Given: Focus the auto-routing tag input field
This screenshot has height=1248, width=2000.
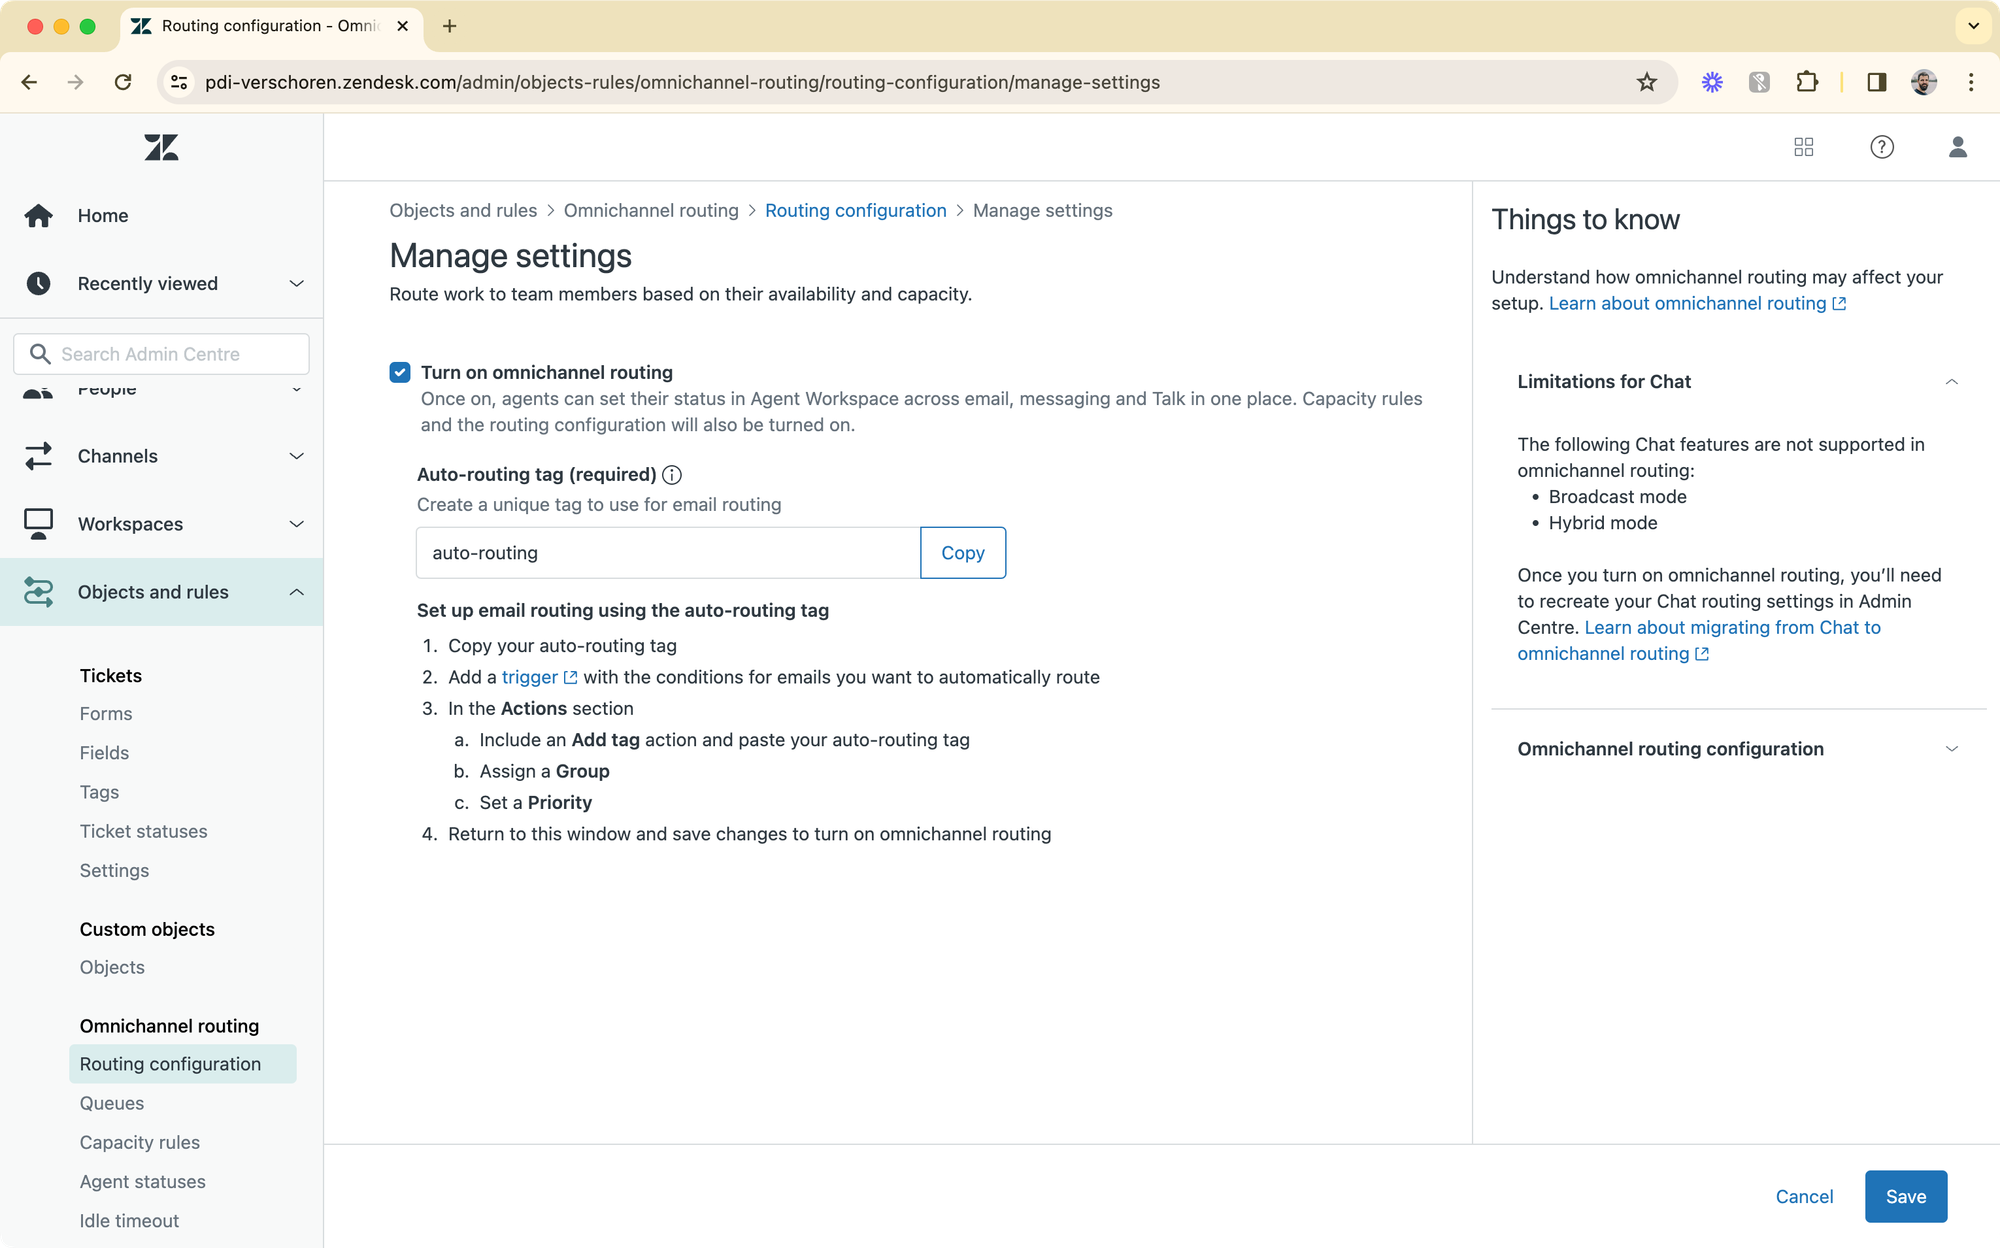Looking at the screenshot, I should coord(667,553).
